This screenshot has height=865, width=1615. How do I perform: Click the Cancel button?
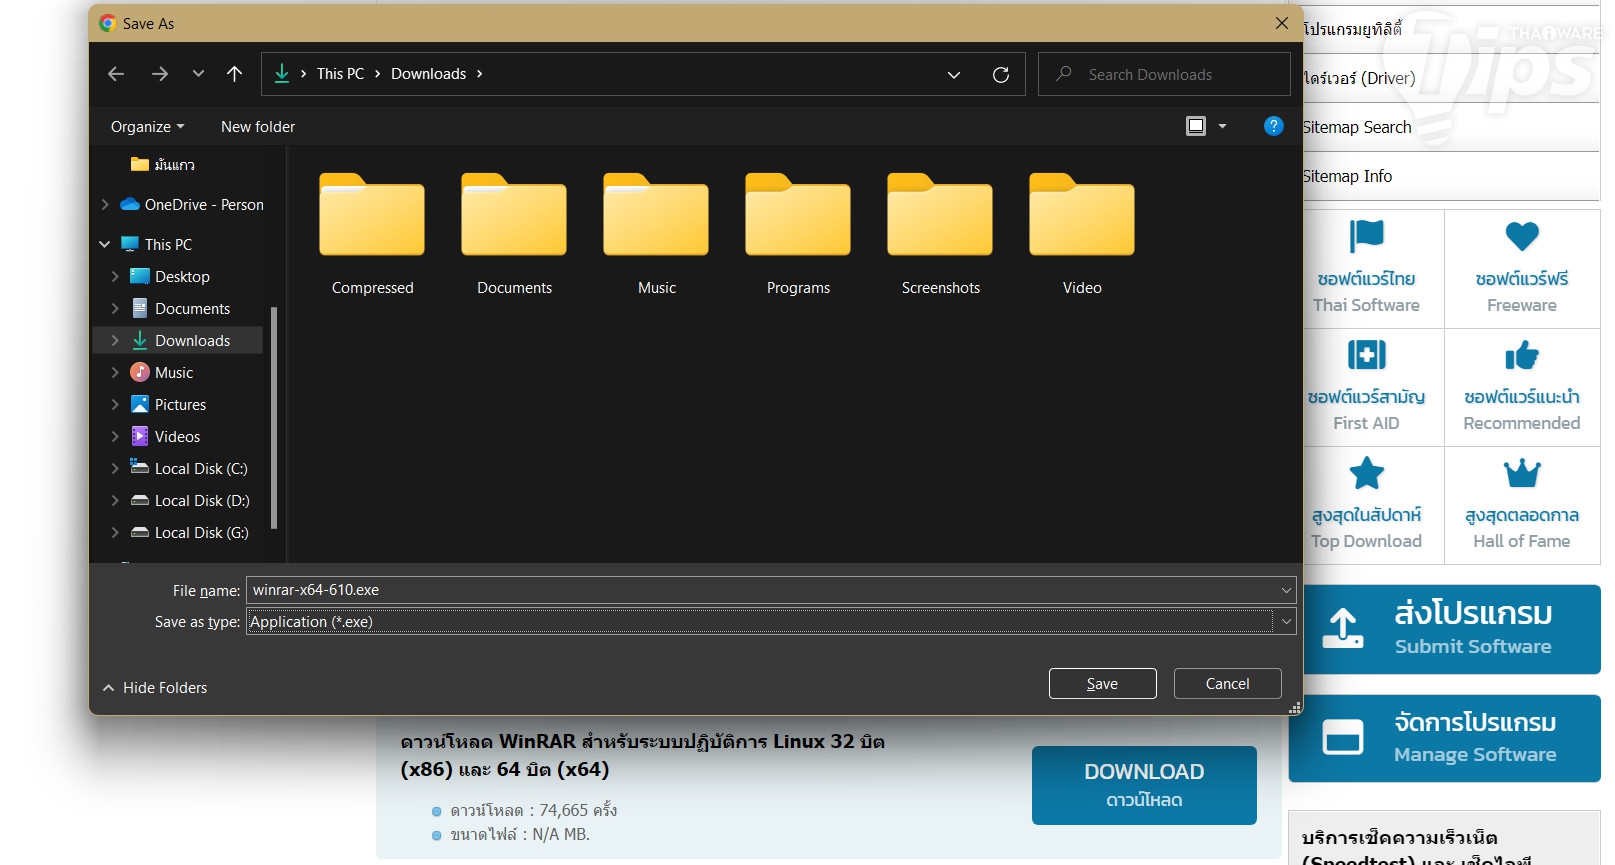click(x=1227, y=684)
